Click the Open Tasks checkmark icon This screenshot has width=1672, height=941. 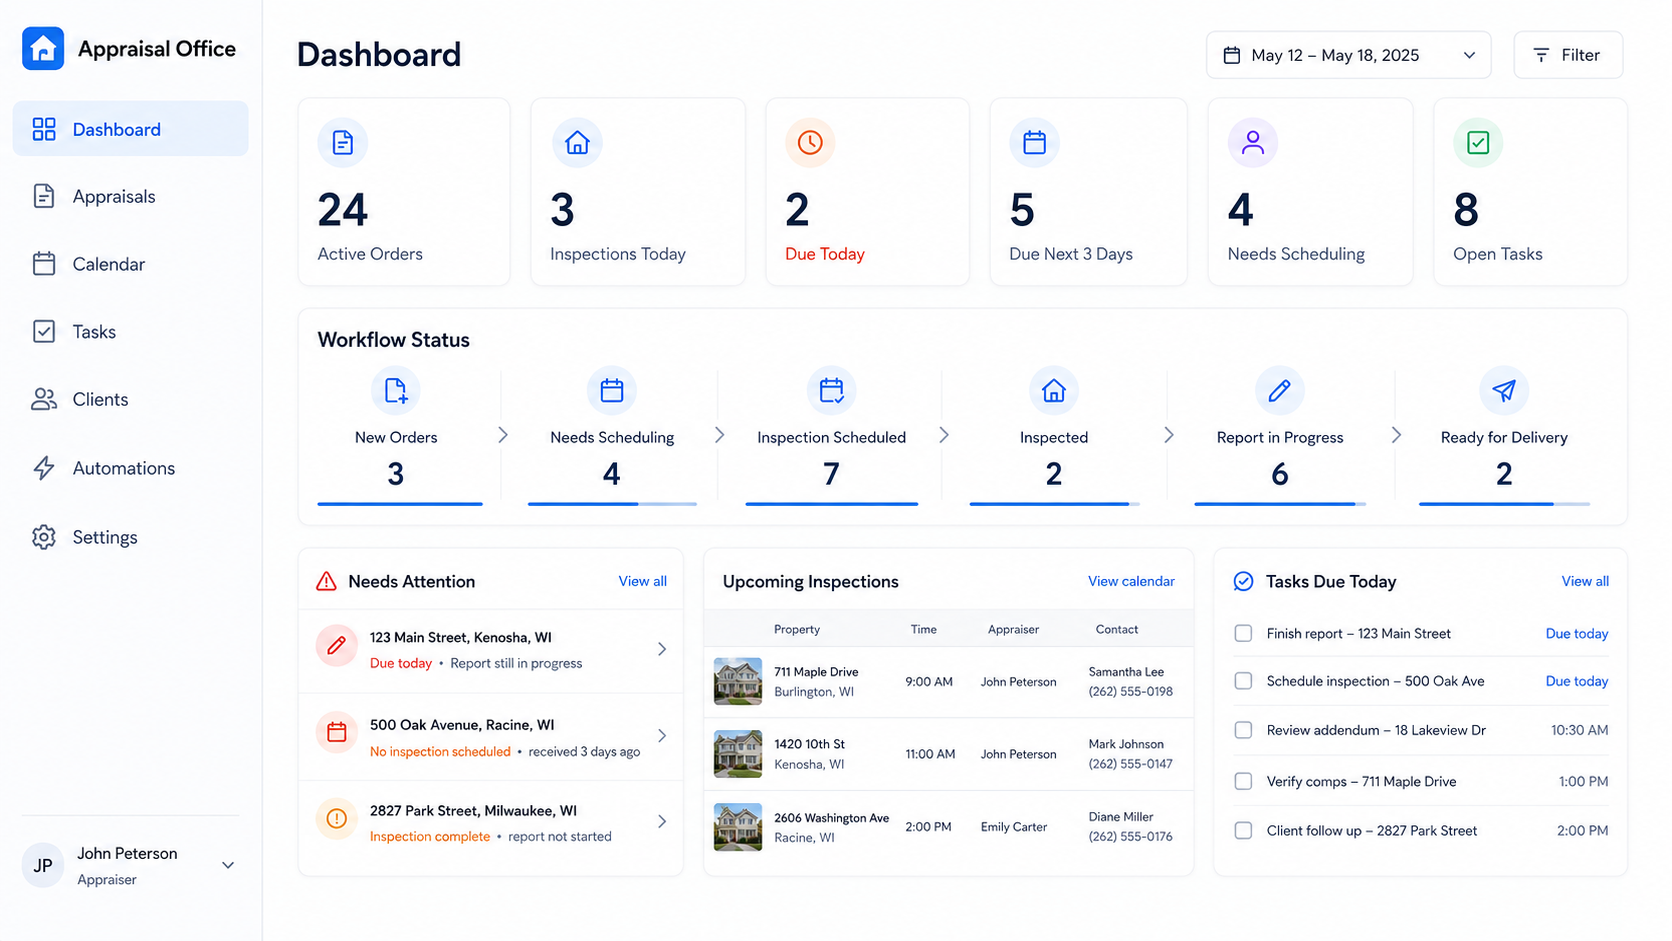[1478, 143]
